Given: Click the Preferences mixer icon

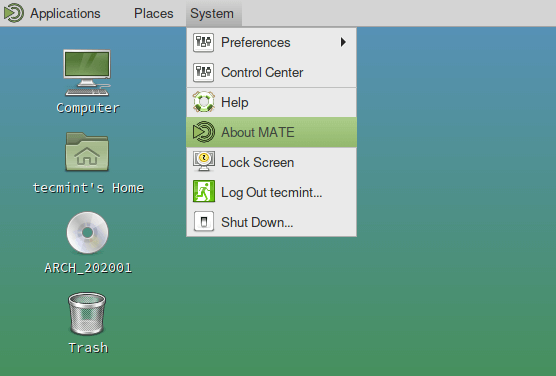Looking at the screenshot, I should (x=204, y=42).
